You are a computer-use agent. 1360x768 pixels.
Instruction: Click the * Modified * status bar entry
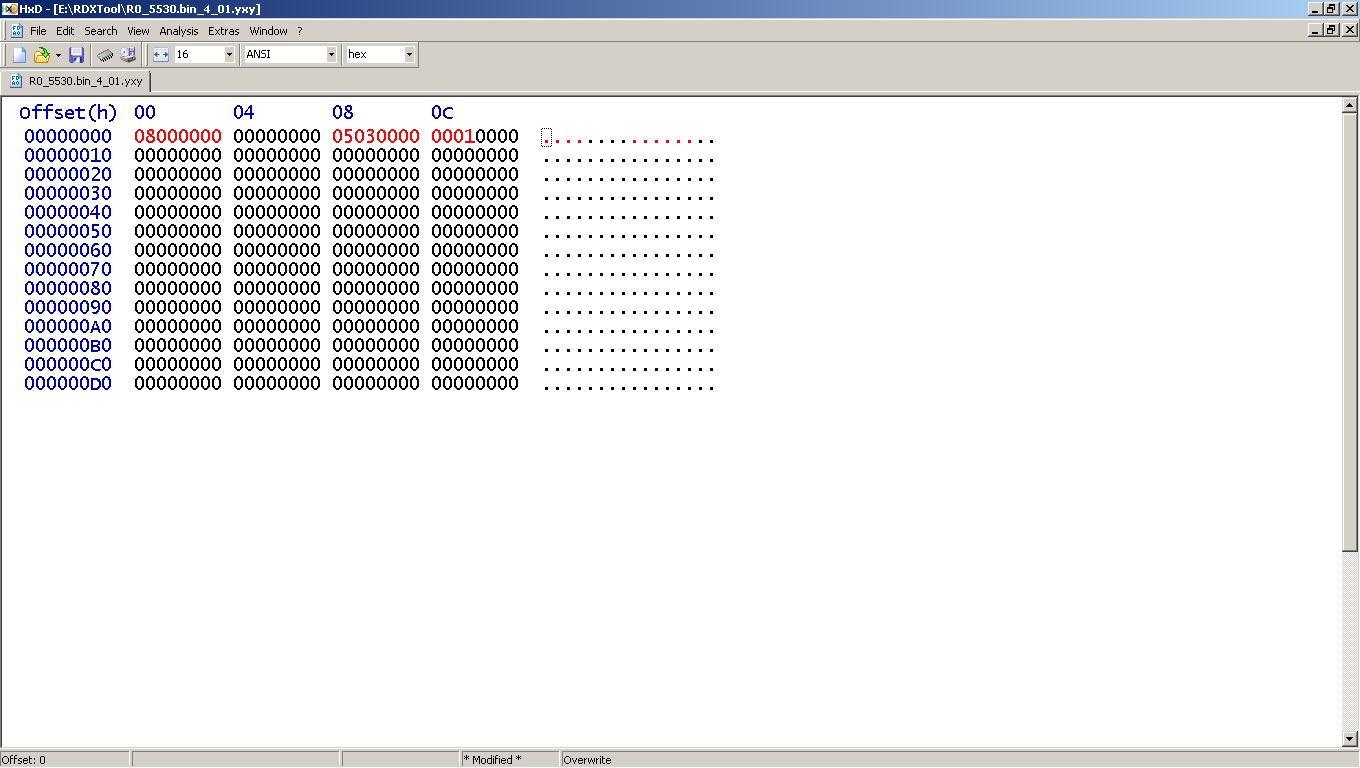510,760
